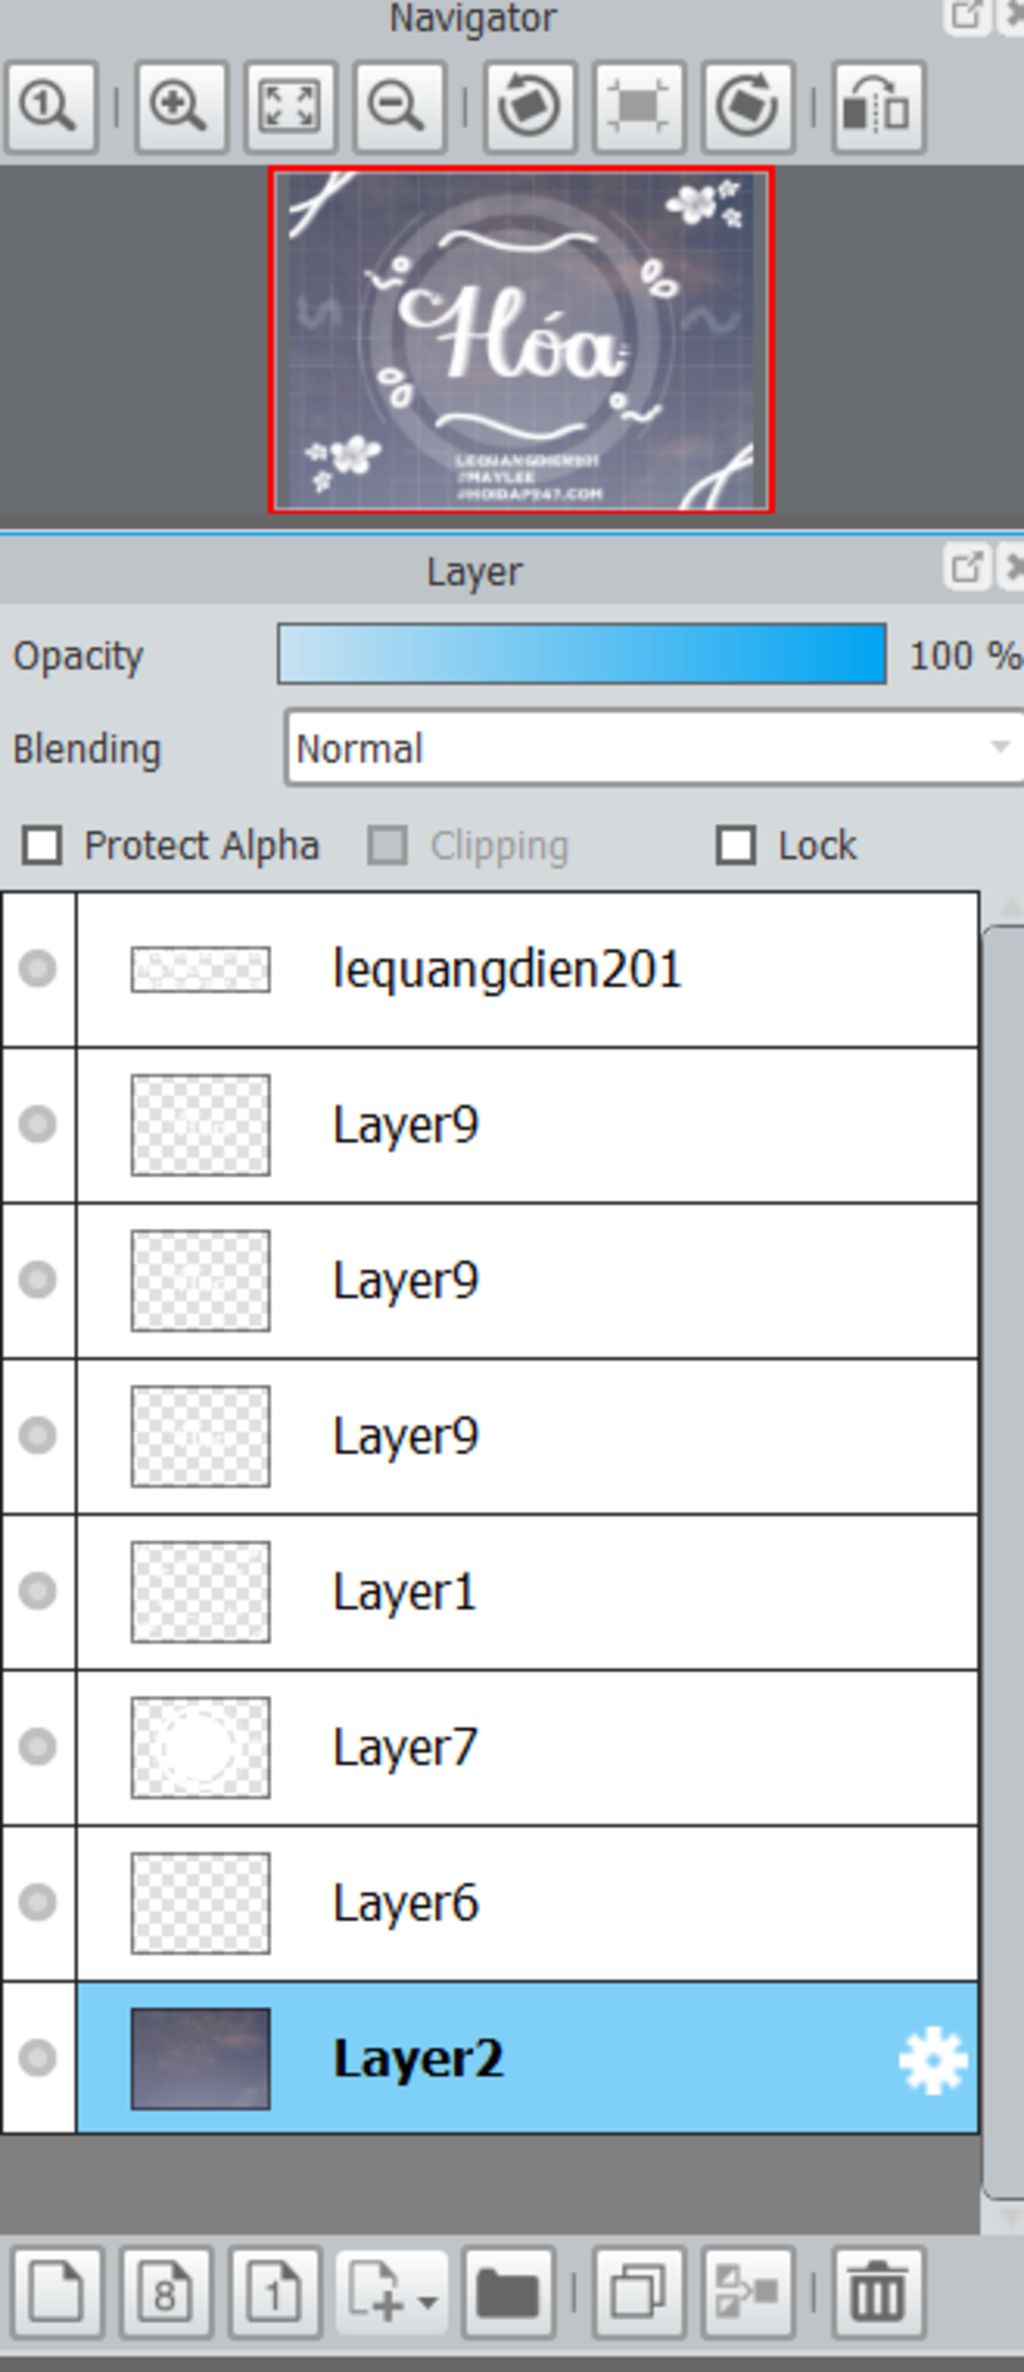Reset zoom to 100% in Navigator

pyautogui.click(x=50, y=106)
